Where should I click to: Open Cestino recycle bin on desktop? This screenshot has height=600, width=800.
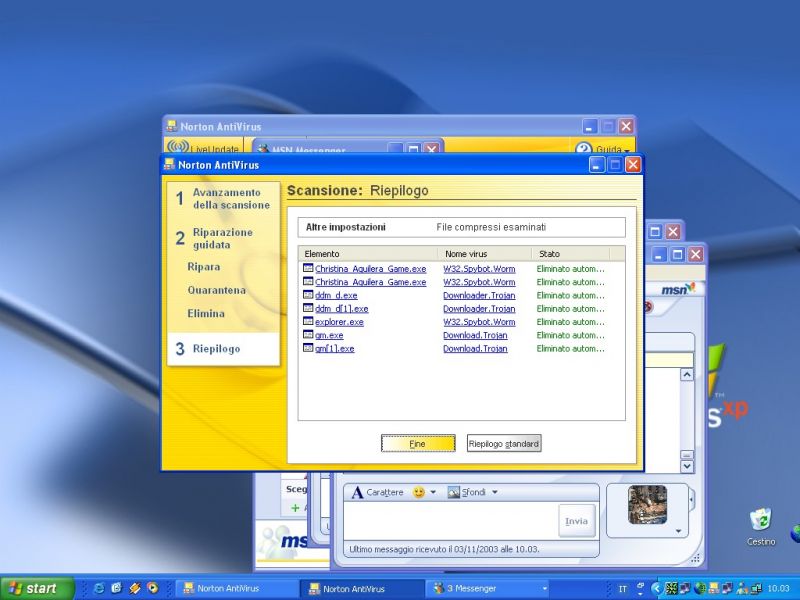(x=761, y=527)
